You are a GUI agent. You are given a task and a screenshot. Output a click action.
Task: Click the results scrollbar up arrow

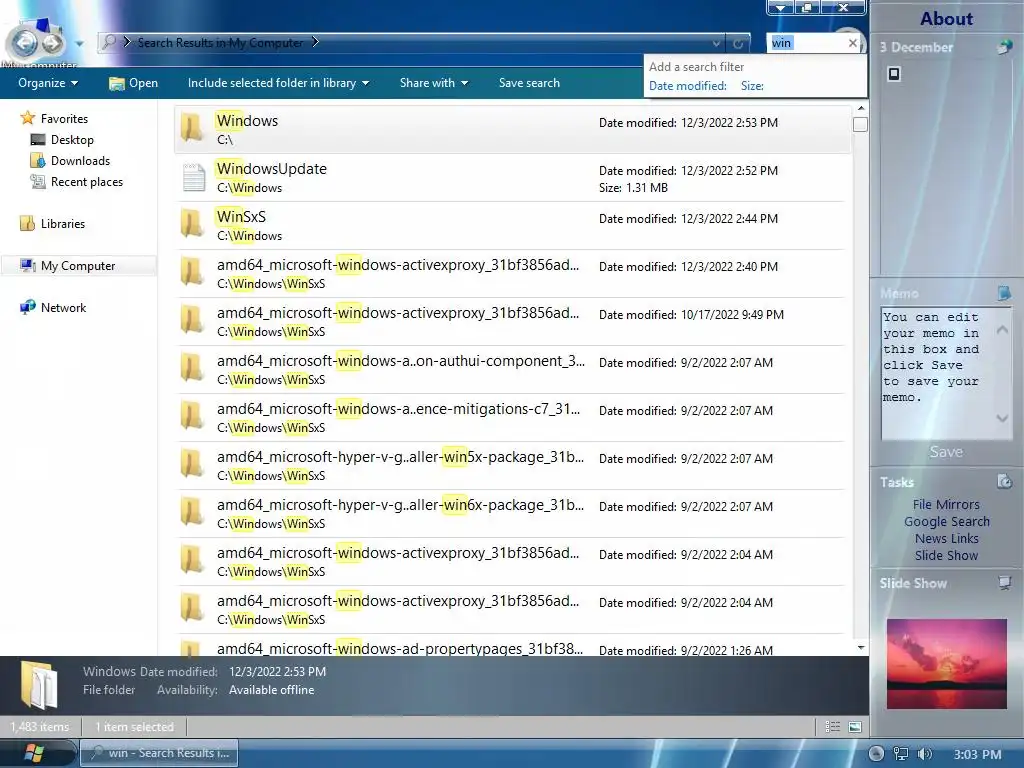tap(861, 108)
